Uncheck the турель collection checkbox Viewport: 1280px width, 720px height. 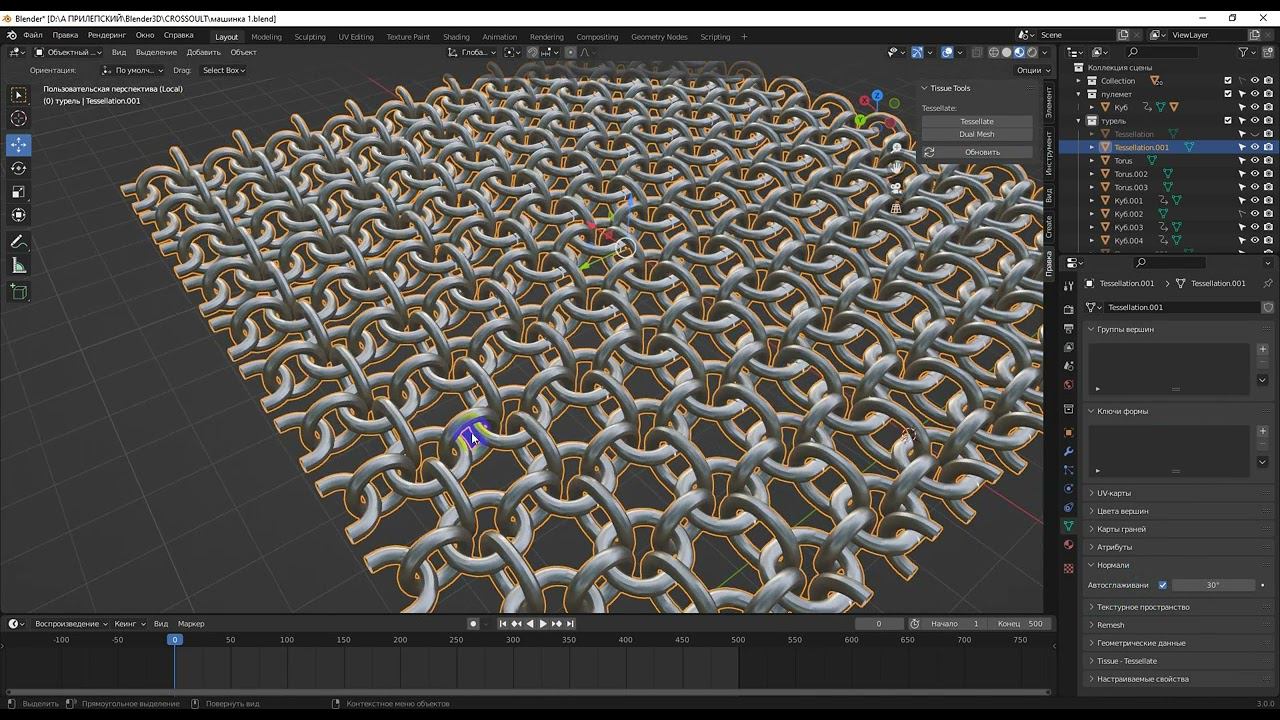pos(1228,121)
